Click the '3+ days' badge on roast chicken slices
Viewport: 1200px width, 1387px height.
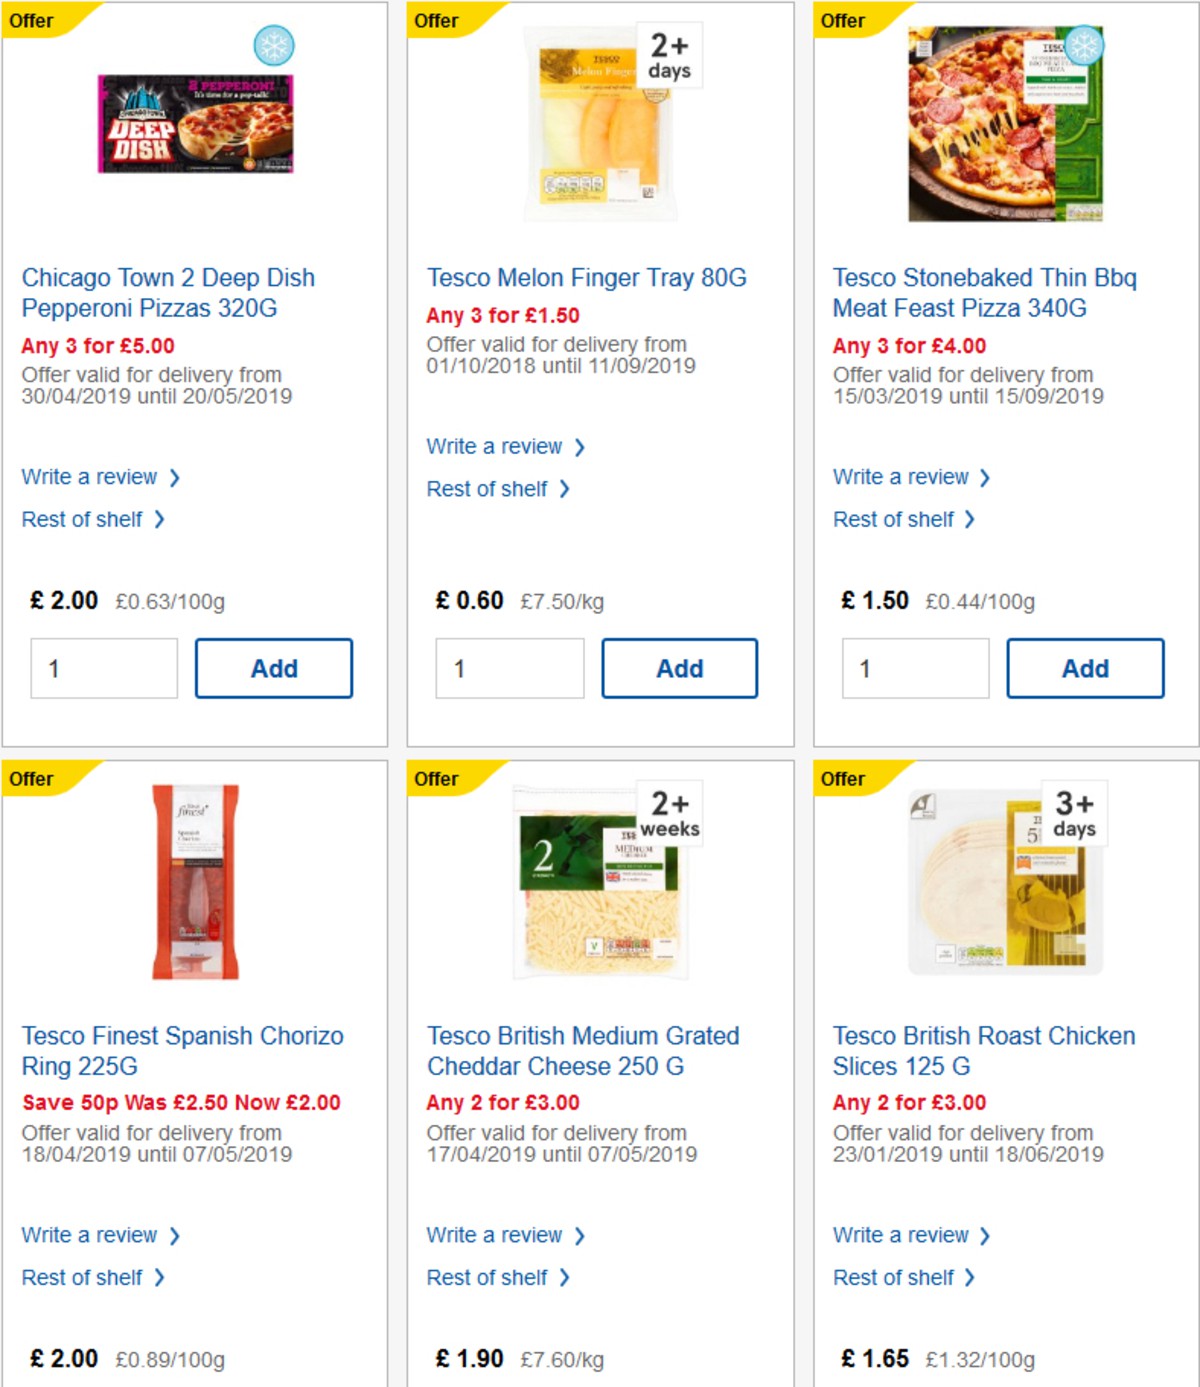coord(1073,816)
